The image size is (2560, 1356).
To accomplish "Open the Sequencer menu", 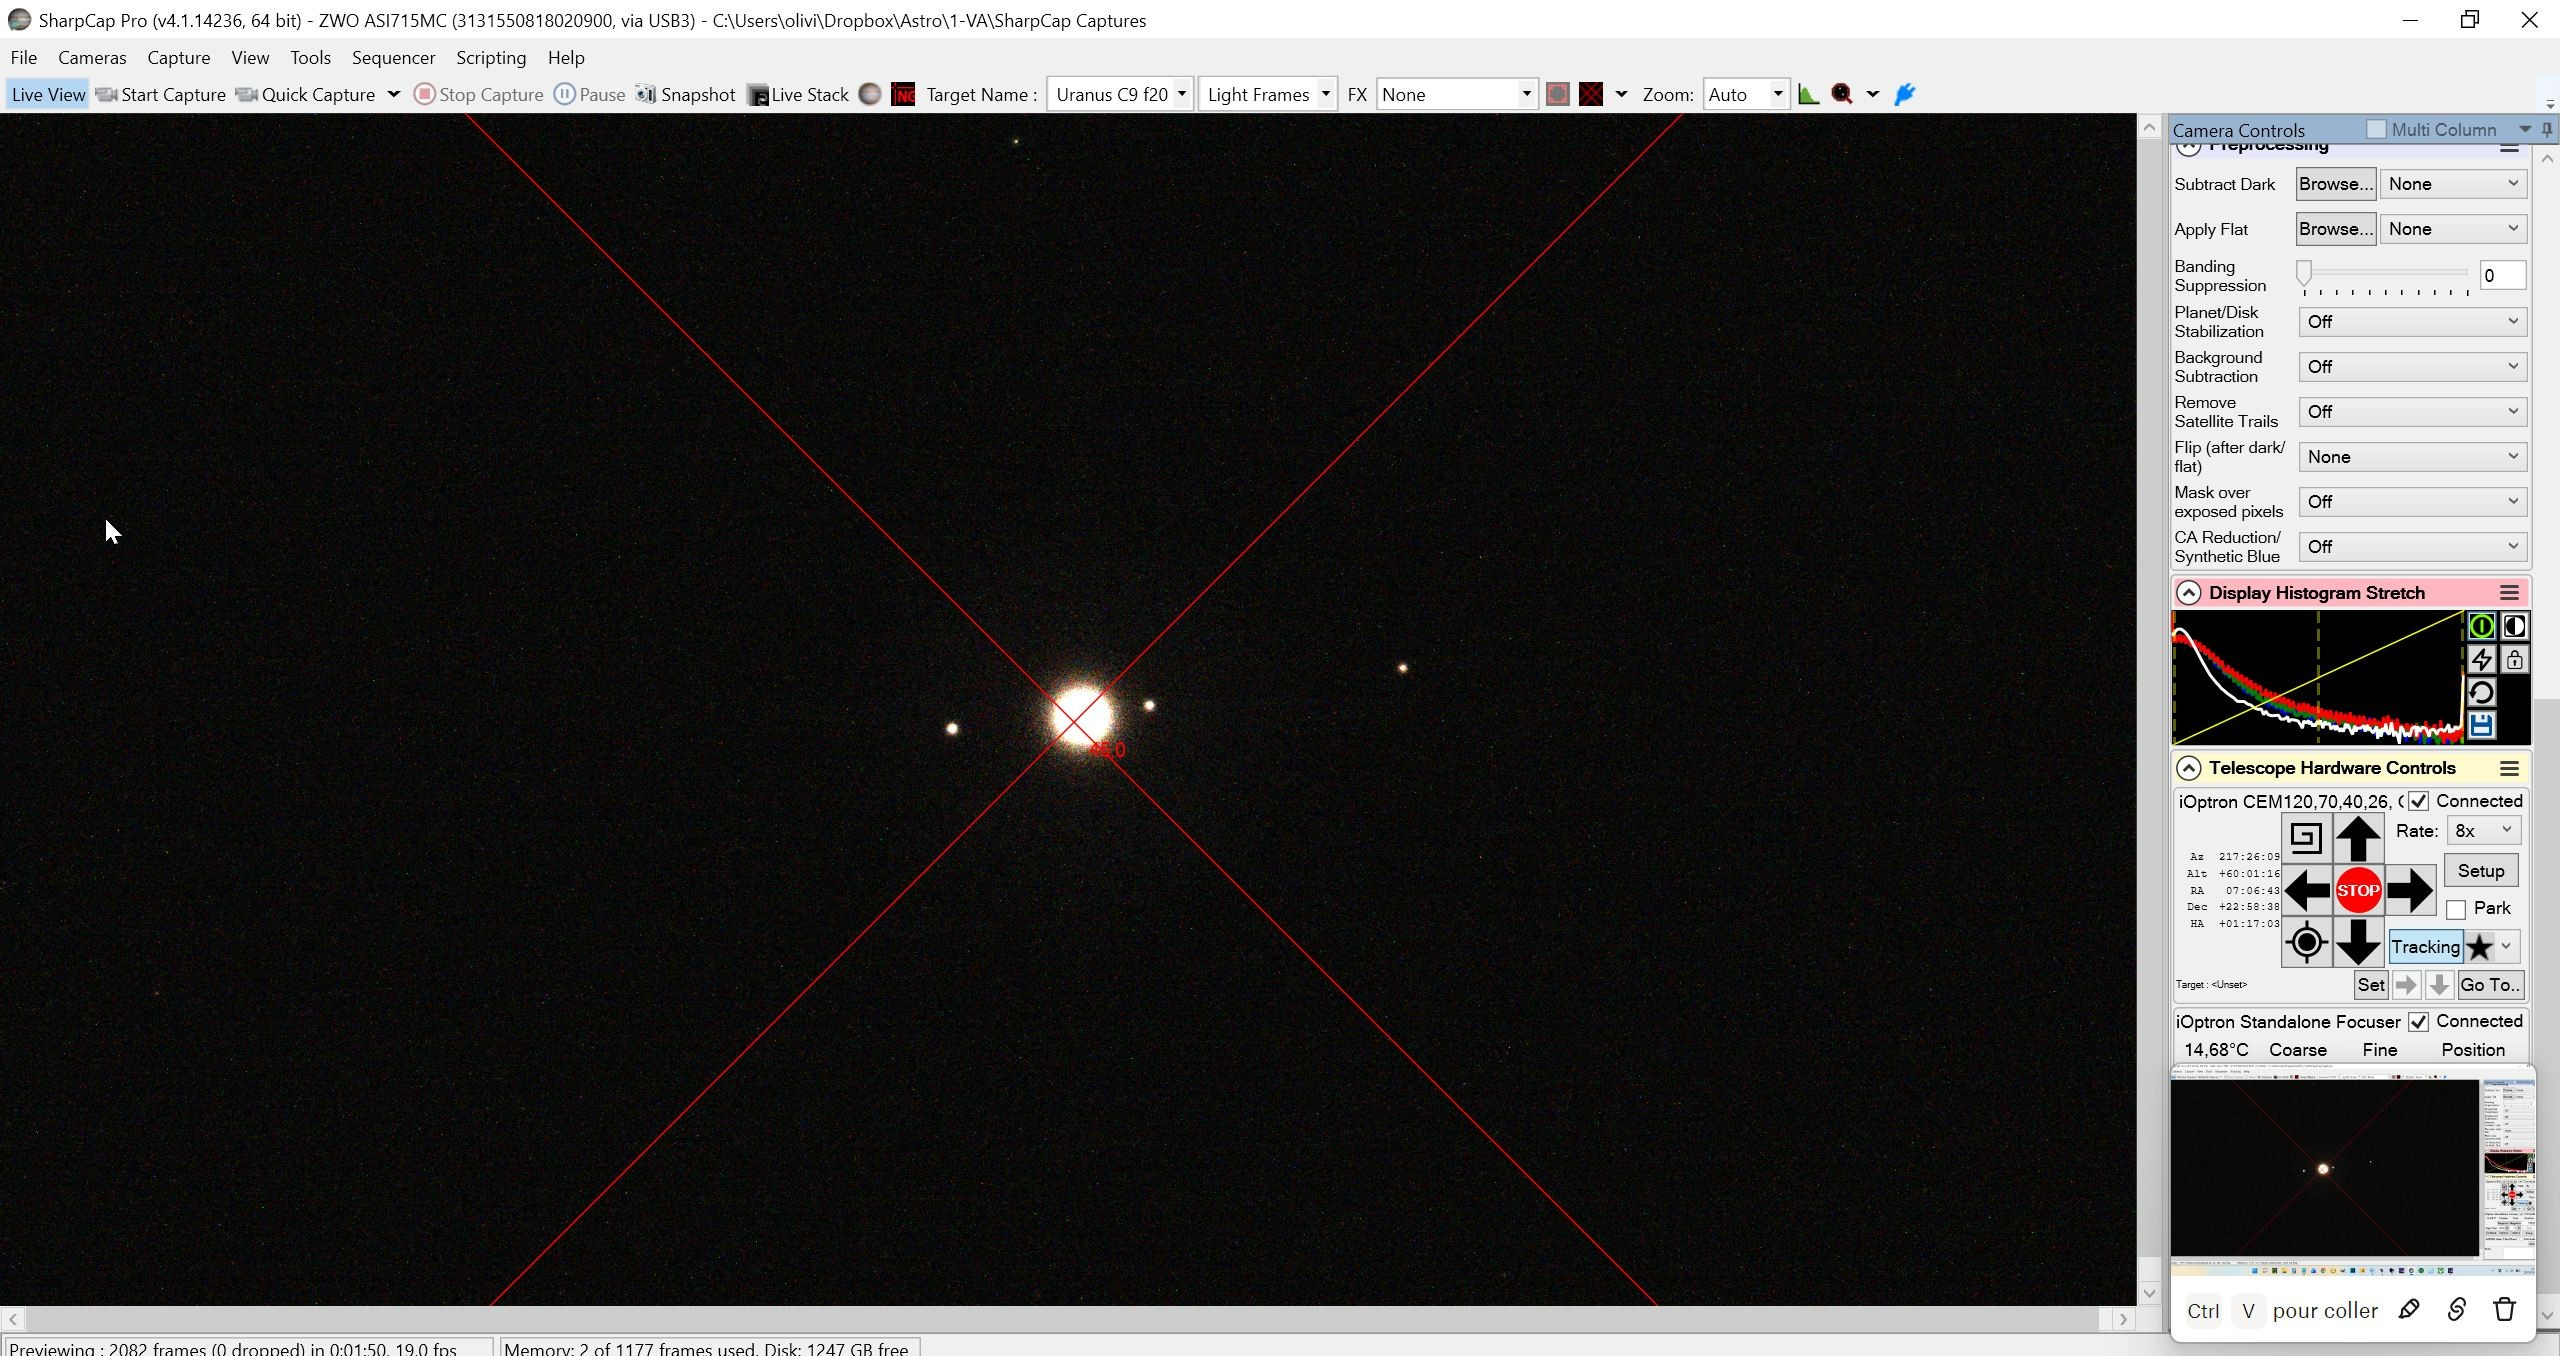I will pos(393,58).
